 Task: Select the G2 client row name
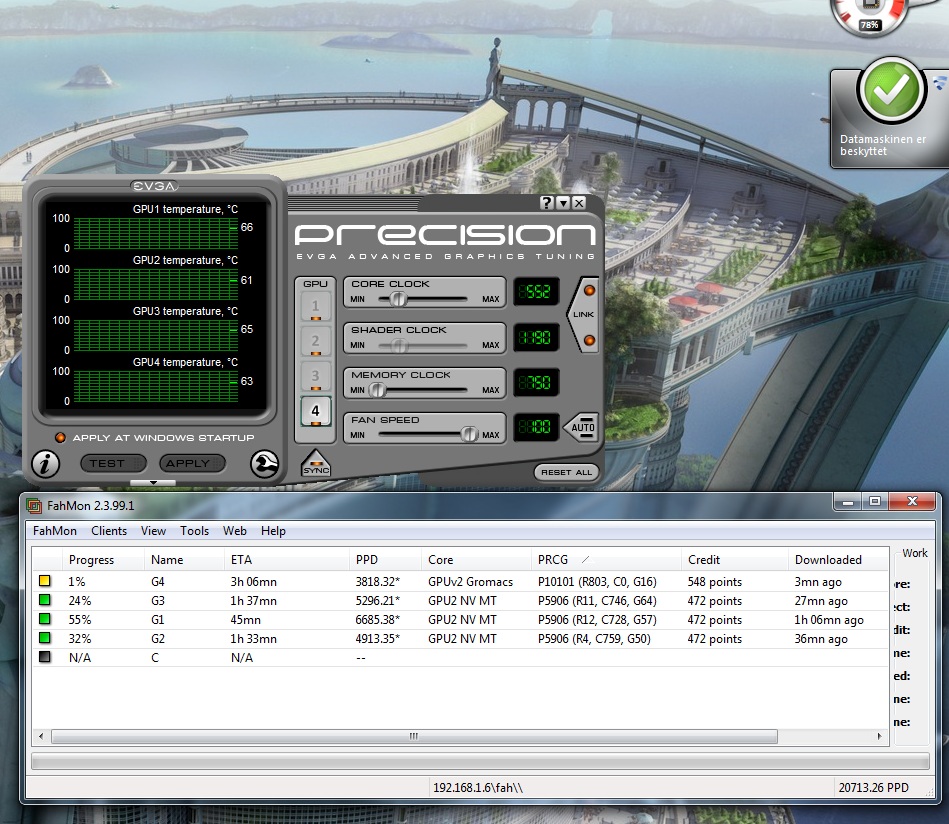[x=158, y=638]
